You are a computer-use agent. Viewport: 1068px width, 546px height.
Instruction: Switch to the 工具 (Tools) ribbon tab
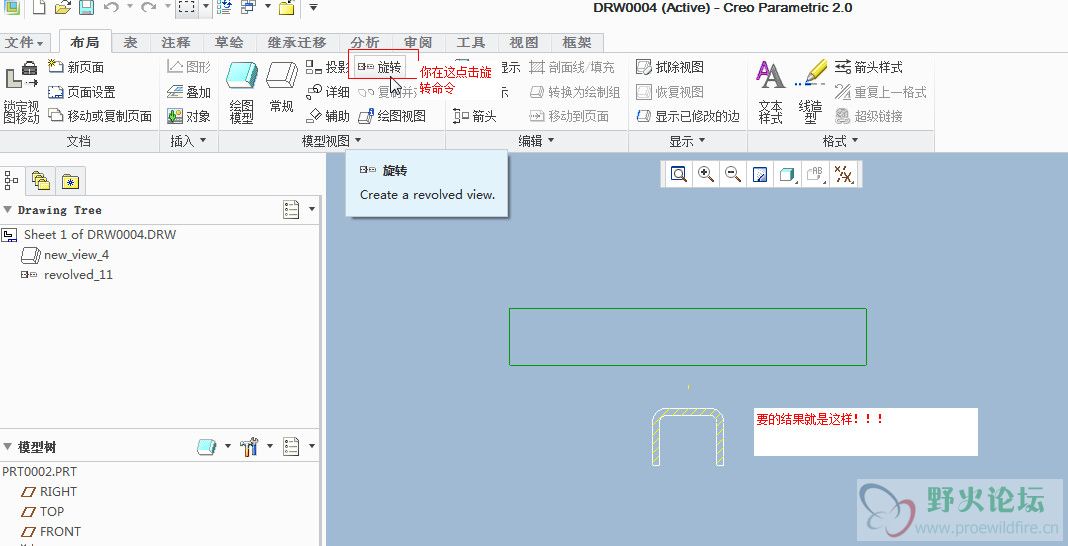pyautogui.click(x=471, y=42)
